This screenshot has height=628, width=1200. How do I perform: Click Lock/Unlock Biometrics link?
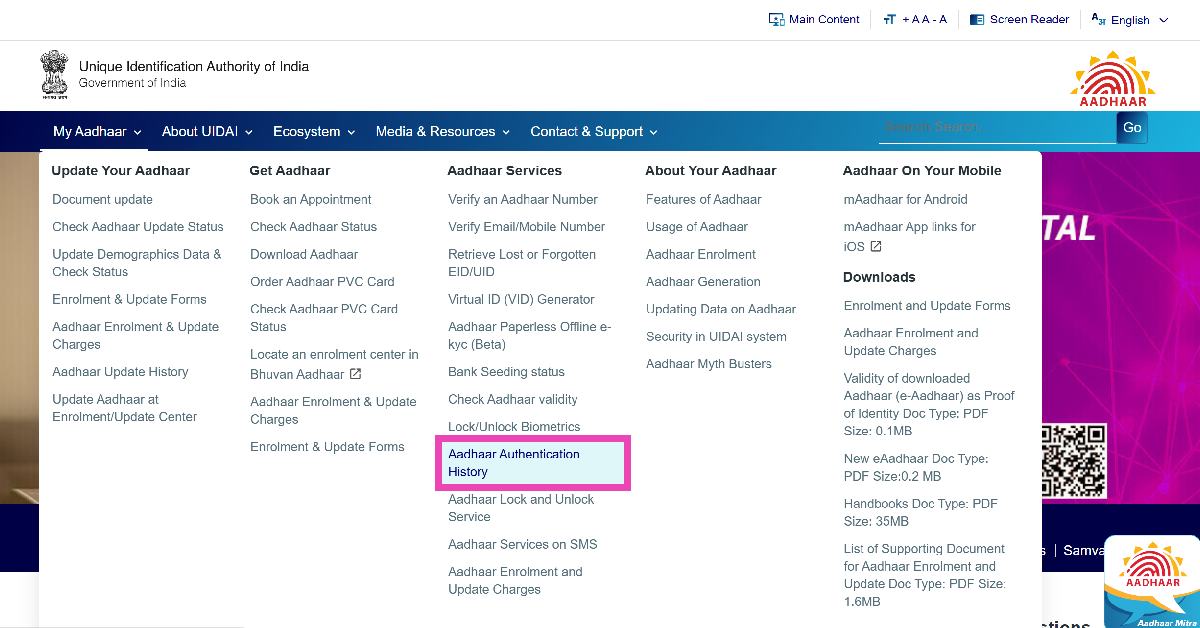click(x=514, y=427)
